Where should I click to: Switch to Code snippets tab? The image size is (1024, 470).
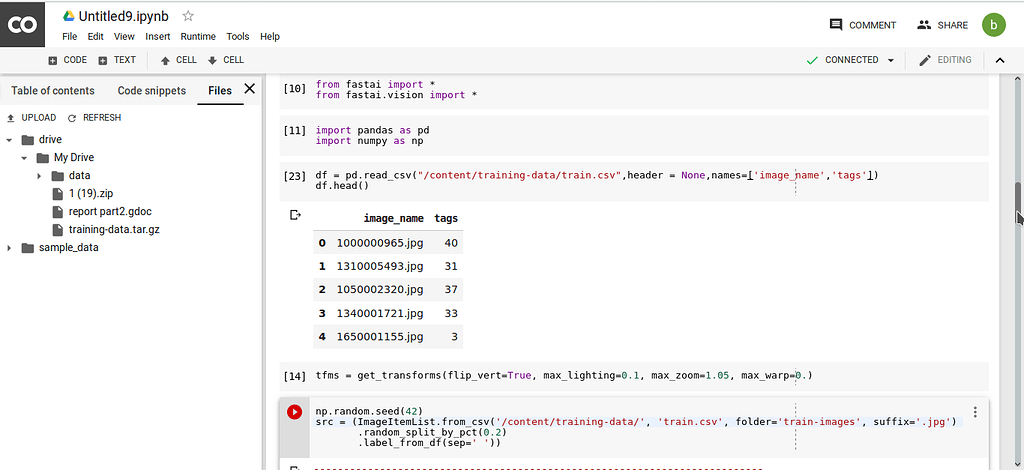pyautogui.click(x=152, y=91)
